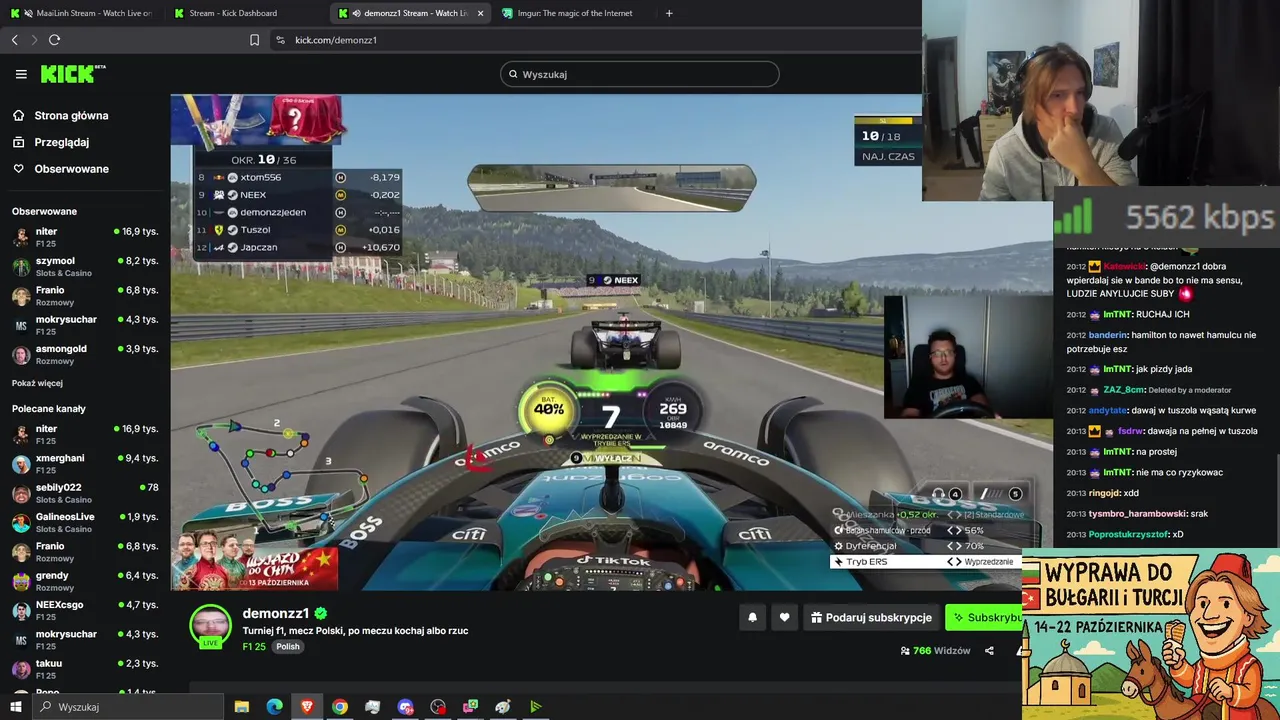The height and width of the screenshot is (720, 1280).
Task: Click the KICK beta logo
Action: (73, 74)
